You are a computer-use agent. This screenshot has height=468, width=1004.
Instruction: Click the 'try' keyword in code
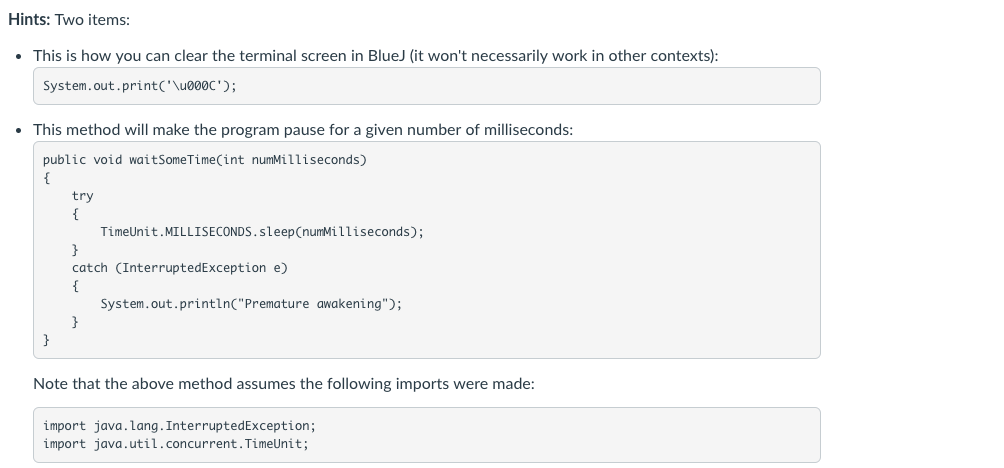click(83, 196)
